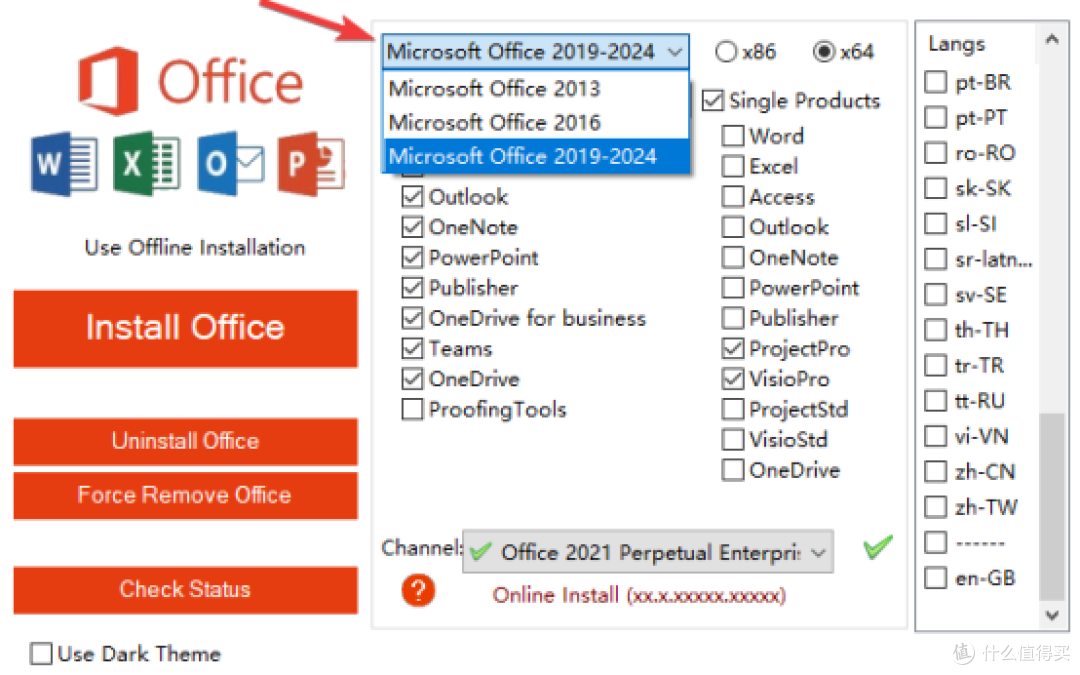Click the Langs list scrollbar thumb

pos(1052,506)
